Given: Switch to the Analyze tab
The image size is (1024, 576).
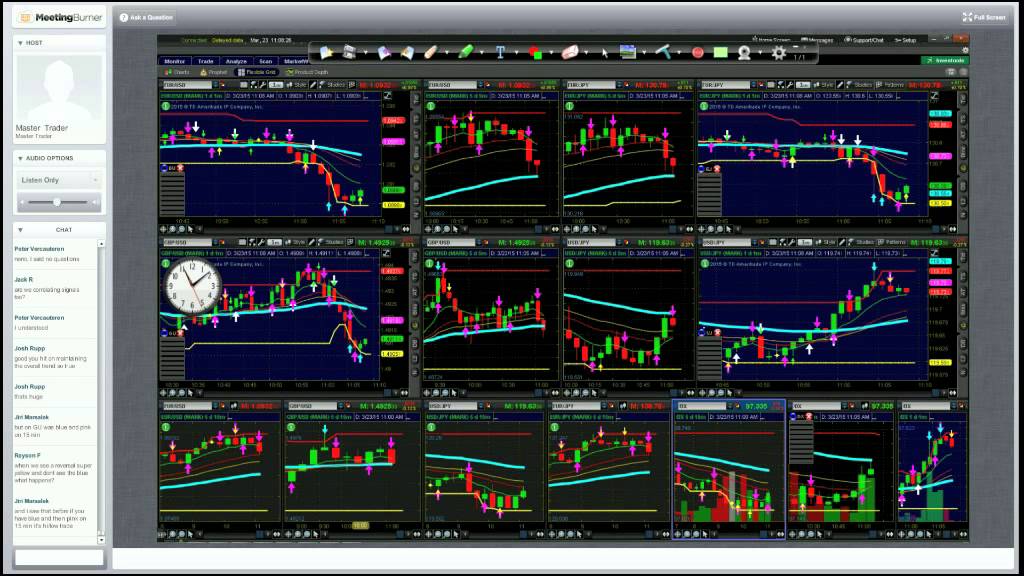Looking at the screenshot, I should pos(236,61).
